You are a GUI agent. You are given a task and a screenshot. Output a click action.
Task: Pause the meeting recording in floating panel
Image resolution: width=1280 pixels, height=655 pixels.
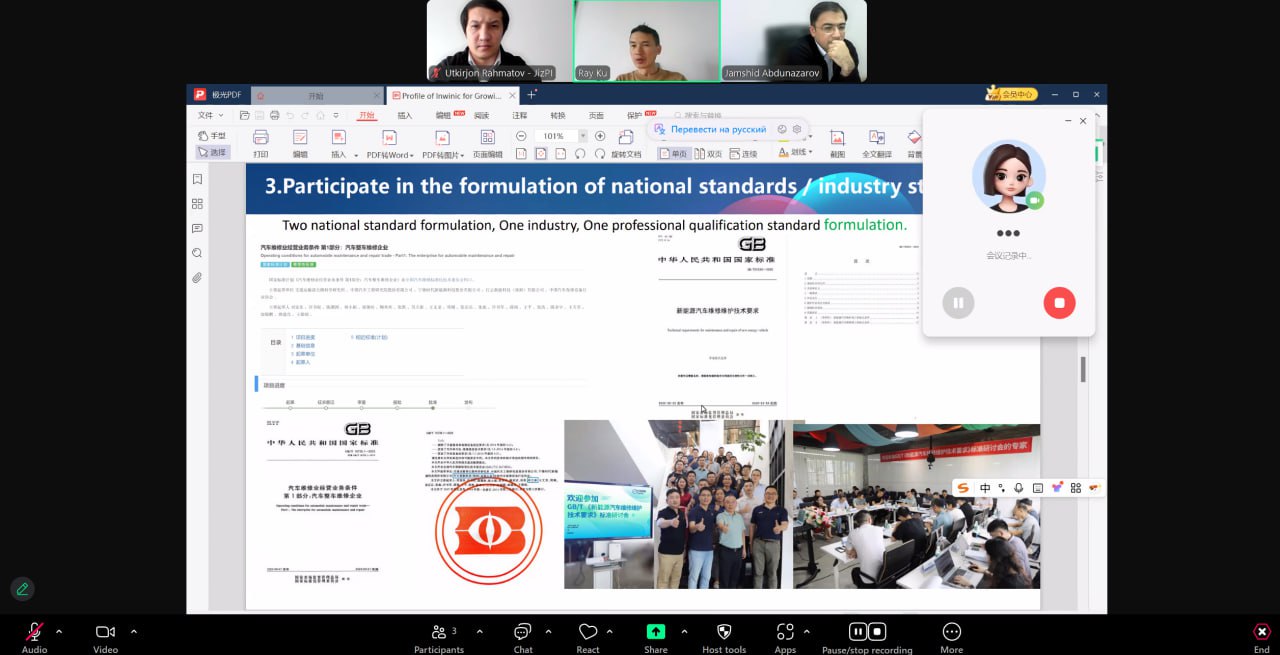coord(958,303)
